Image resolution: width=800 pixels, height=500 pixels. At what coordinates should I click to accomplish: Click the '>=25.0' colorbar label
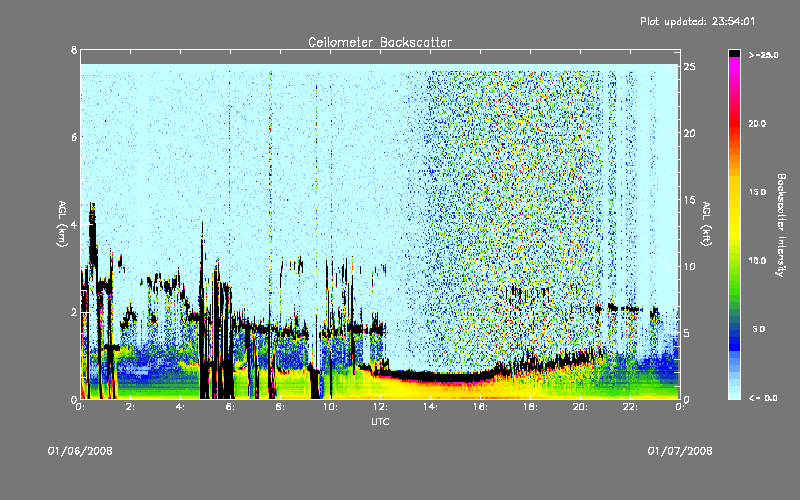coord(763,55)
